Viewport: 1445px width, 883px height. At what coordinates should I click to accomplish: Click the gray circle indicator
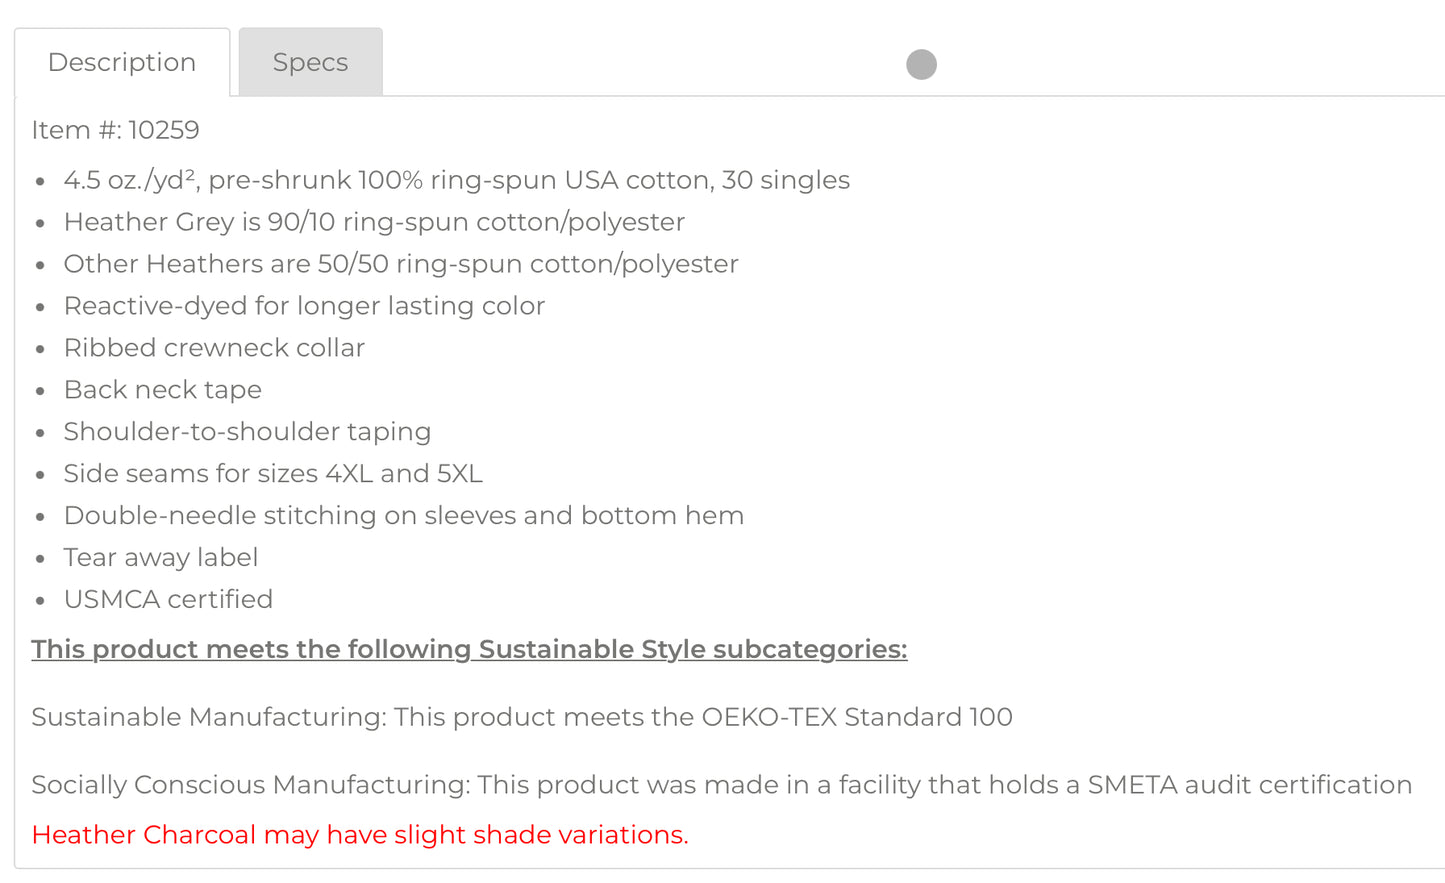point(921,65)
